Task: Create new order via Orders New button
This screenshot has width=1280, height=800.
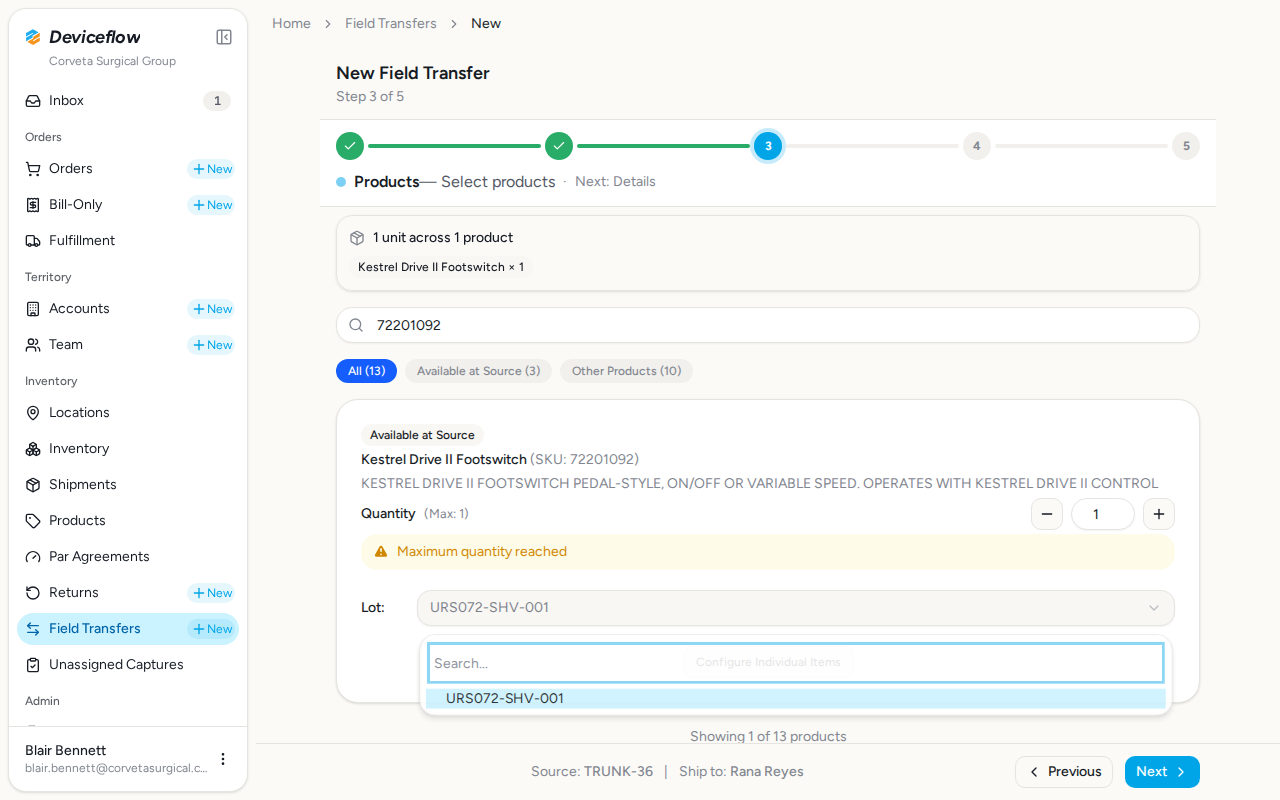Action: tap(212, 169)
